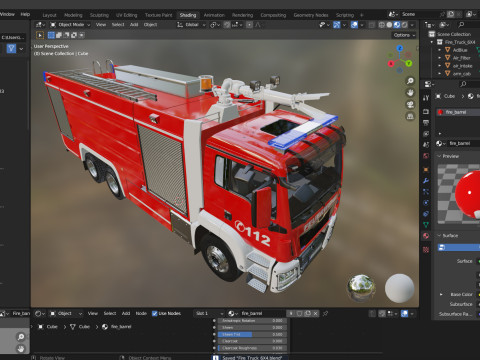Expand the AdBlue object in the outliner
480x360 pixels.
coord(439,50)
